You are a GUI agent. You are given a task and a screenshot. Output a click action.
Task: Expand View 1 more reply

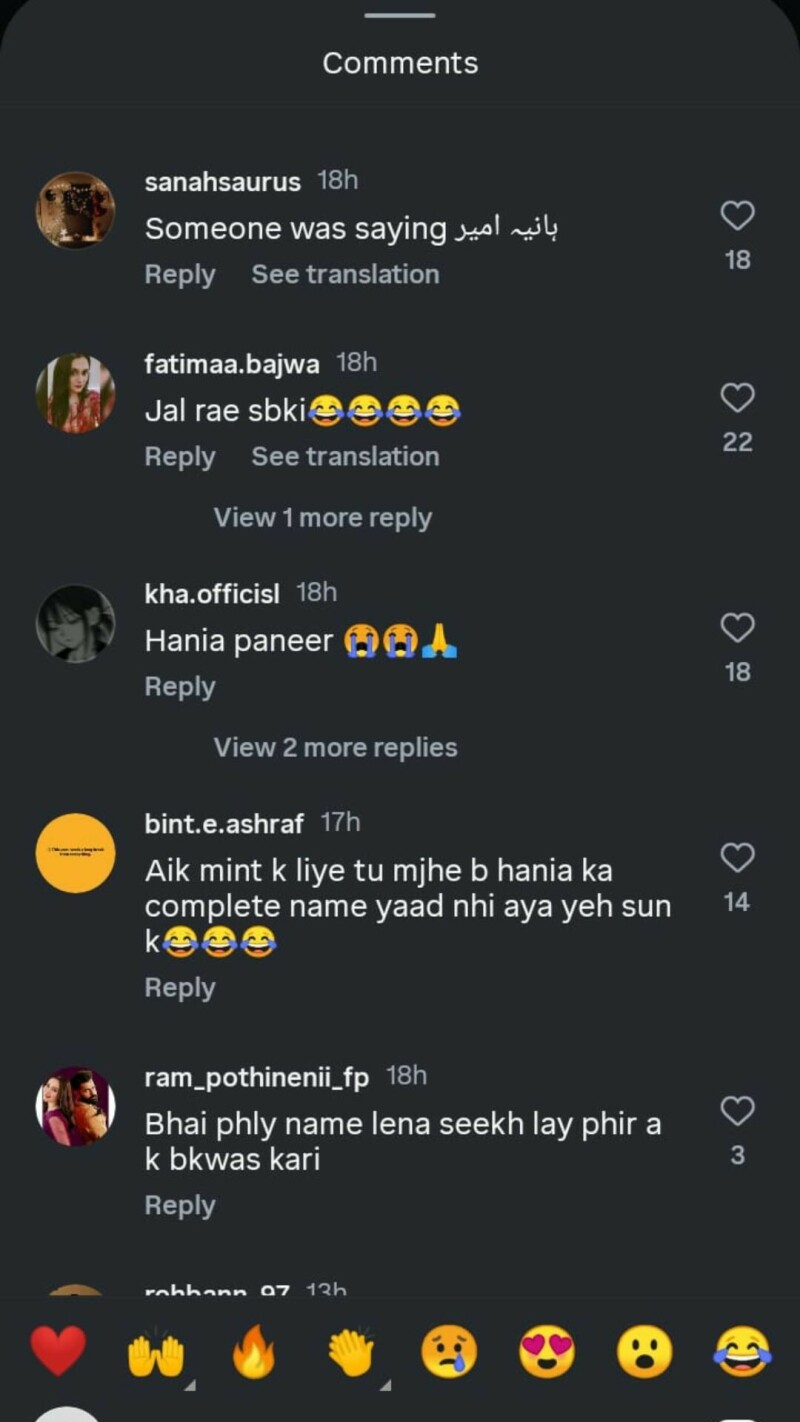(x=322, y=518)
